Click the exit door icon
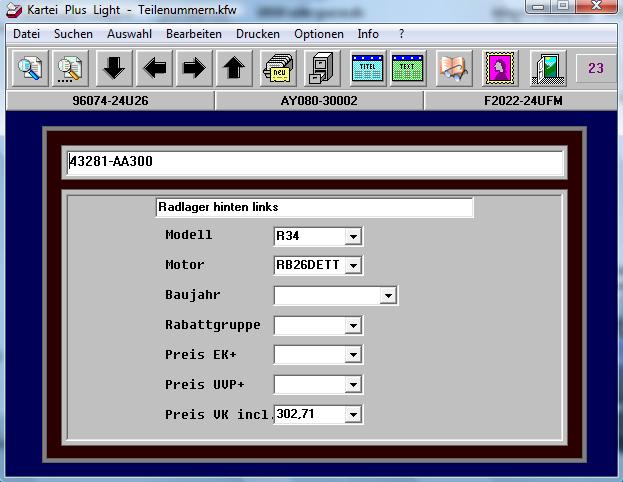Image resolution: width=623 pixels, height=482 pixels. tap(548, 69)
